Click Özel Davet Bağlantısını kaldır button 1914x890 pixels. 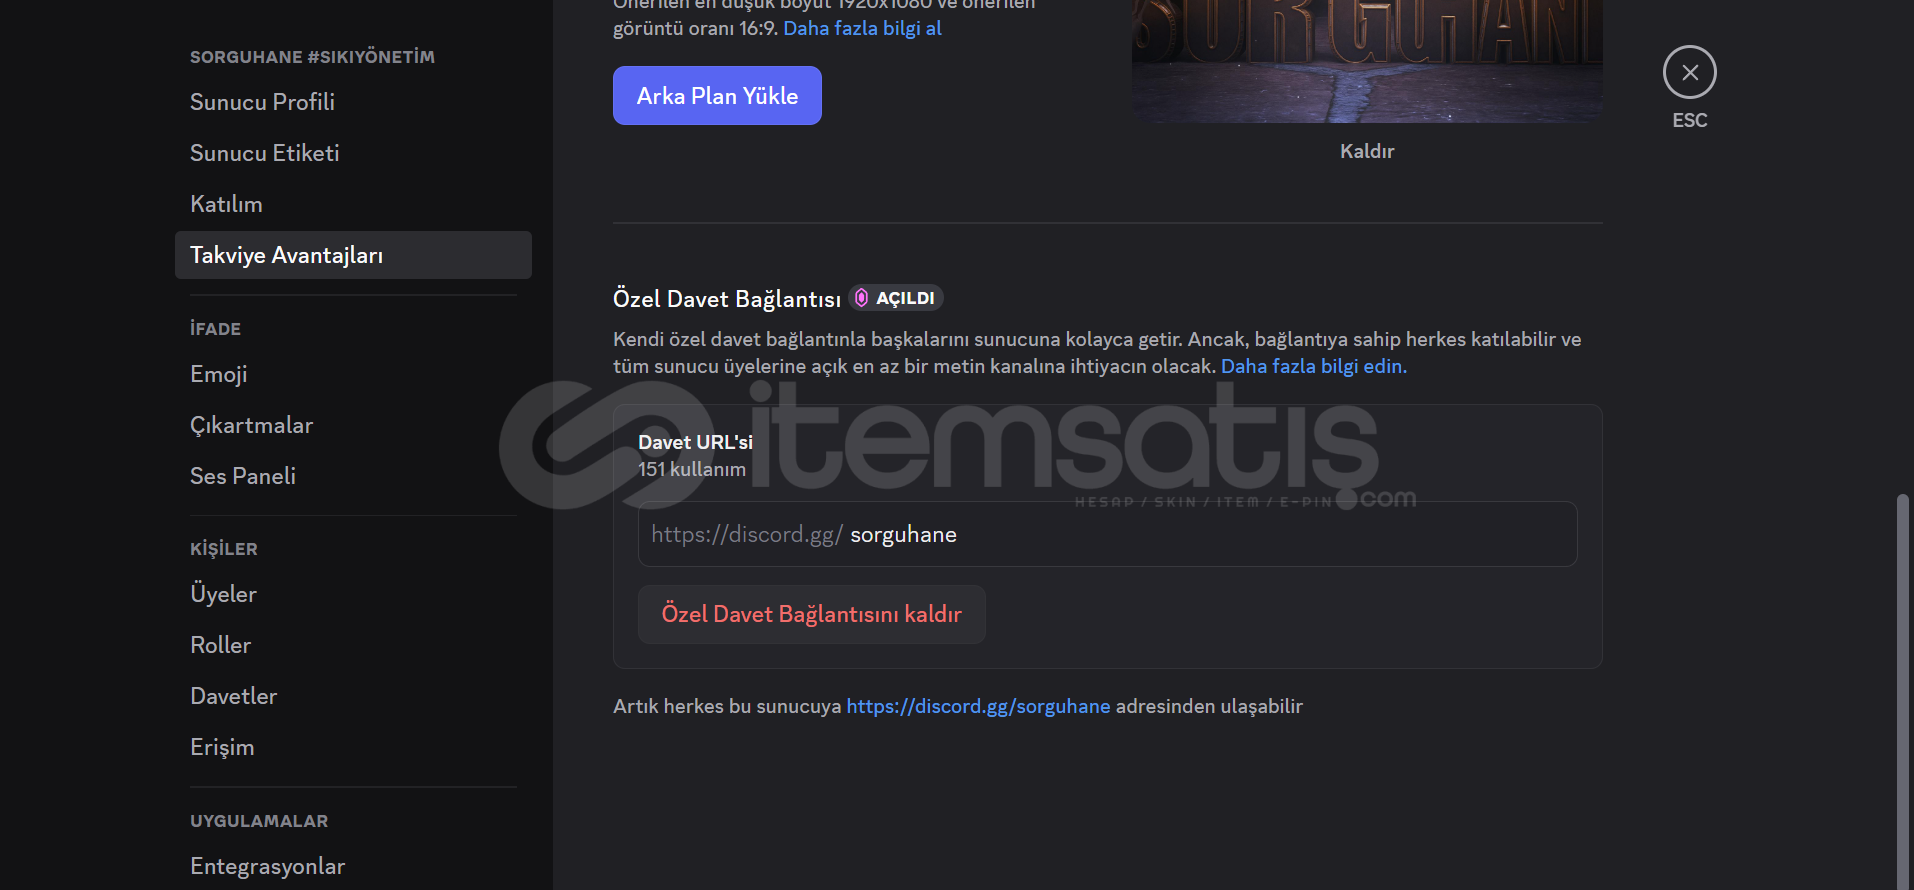tap(812, 614)
